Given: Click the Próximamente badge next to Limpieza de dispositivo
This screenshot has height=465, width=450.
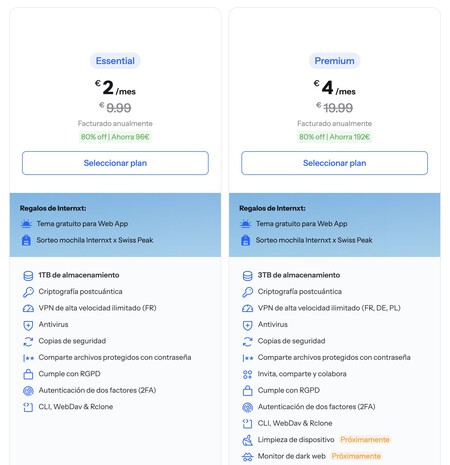Looking at the screenshot, I should (x=365, y=440).
